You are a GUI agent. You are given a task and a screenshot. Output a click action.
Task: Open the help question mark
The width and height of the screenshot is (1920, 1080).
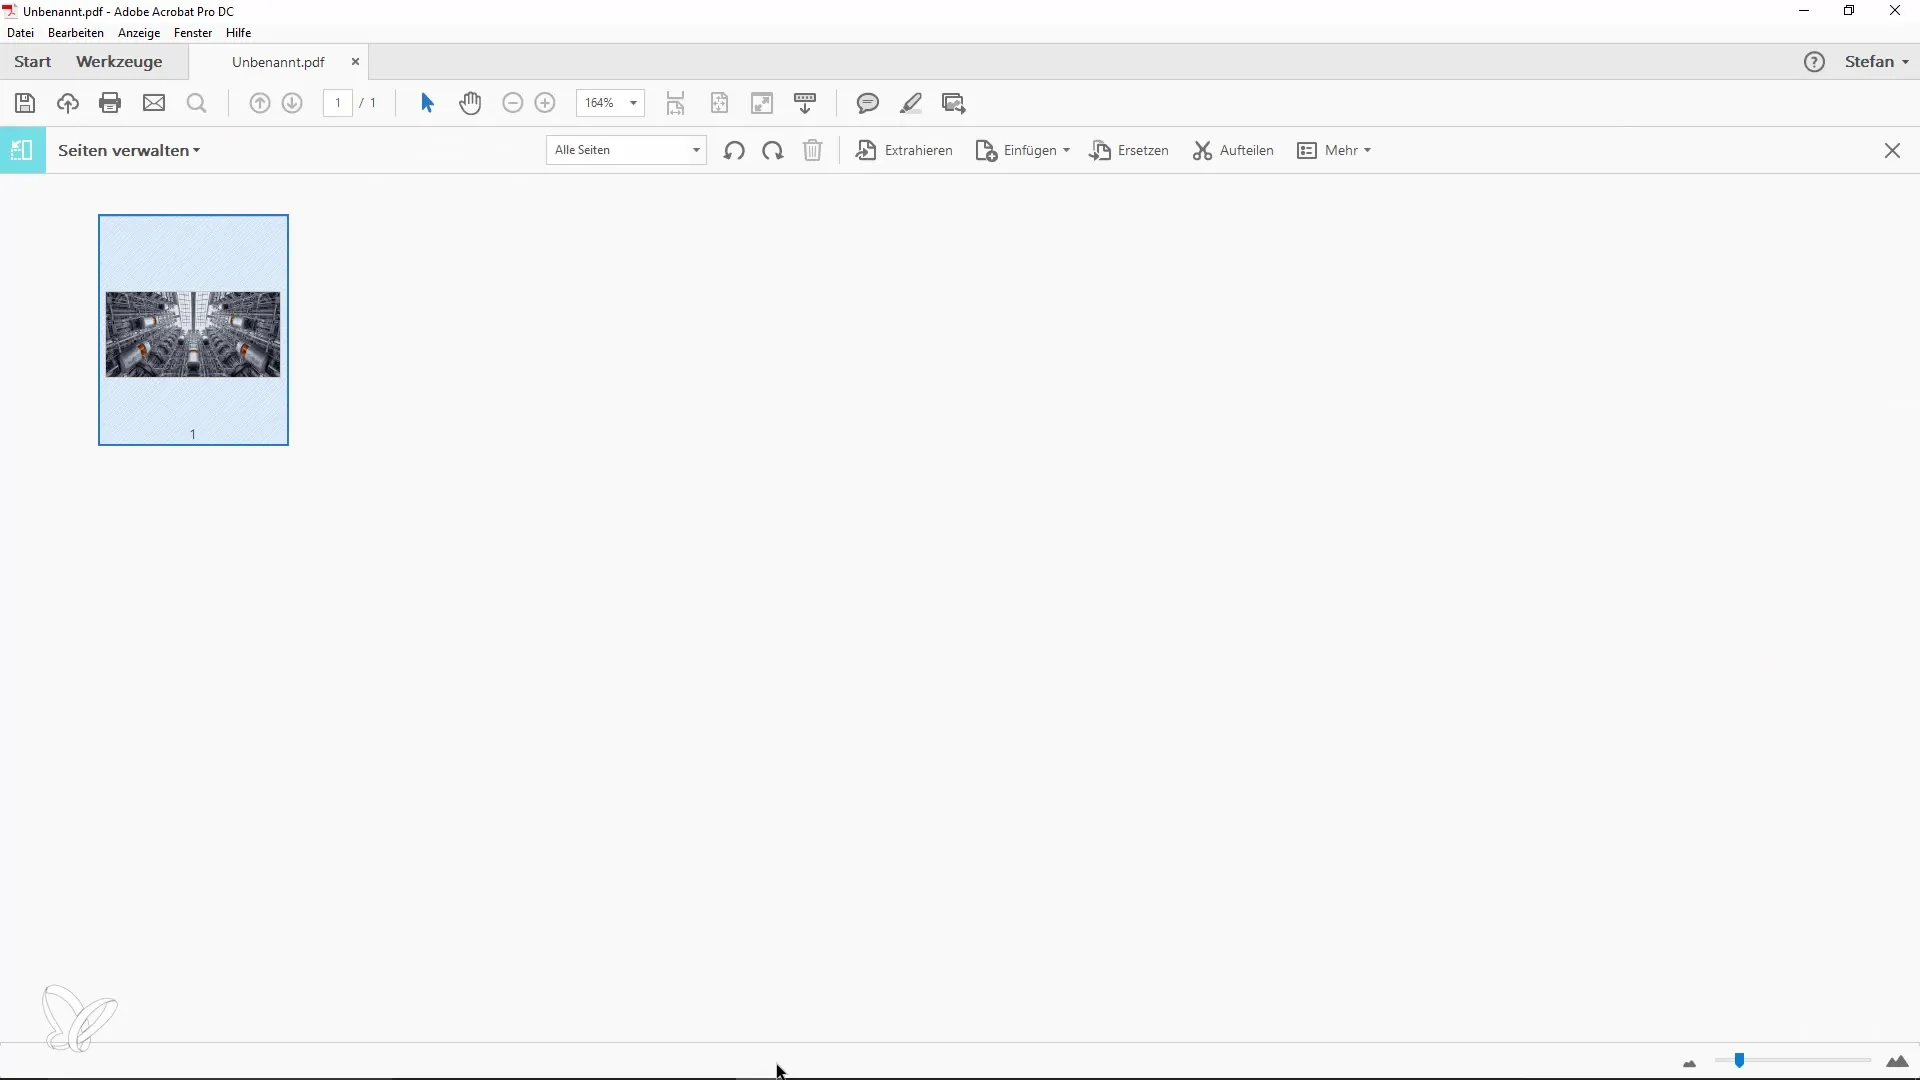[1814, 62]
